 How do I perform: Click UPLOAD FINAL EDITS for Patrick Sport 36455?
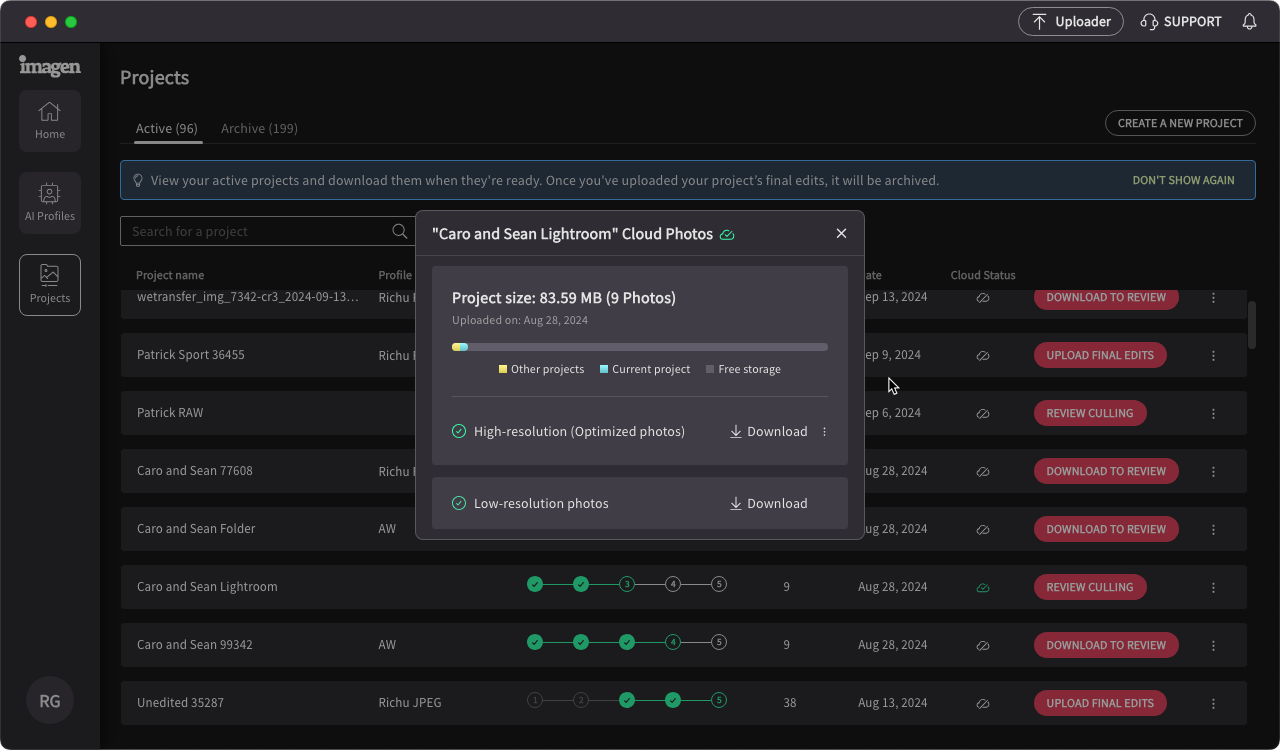pyautogui.click(x=1100, y=355)
